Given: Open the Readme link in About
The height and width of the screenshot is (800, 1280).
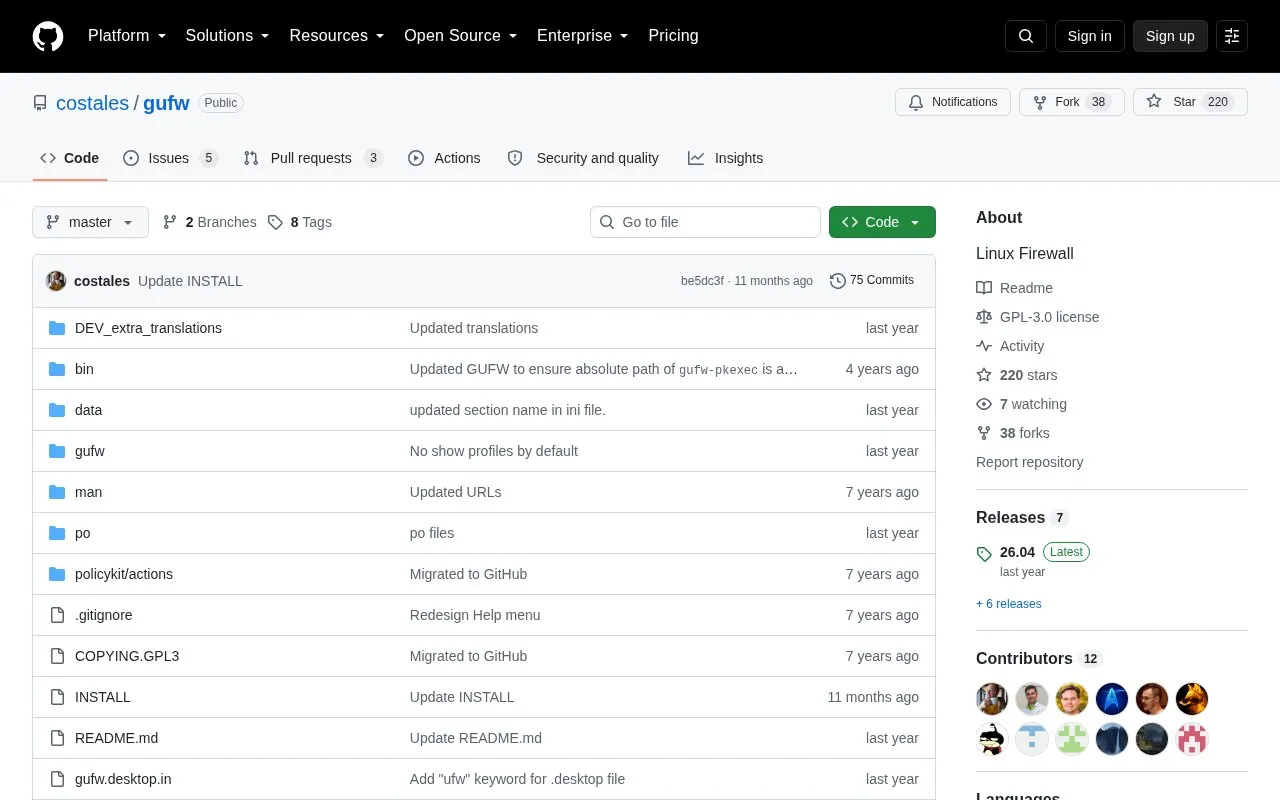Looking at the screenshot, I should coord(1014,288).
